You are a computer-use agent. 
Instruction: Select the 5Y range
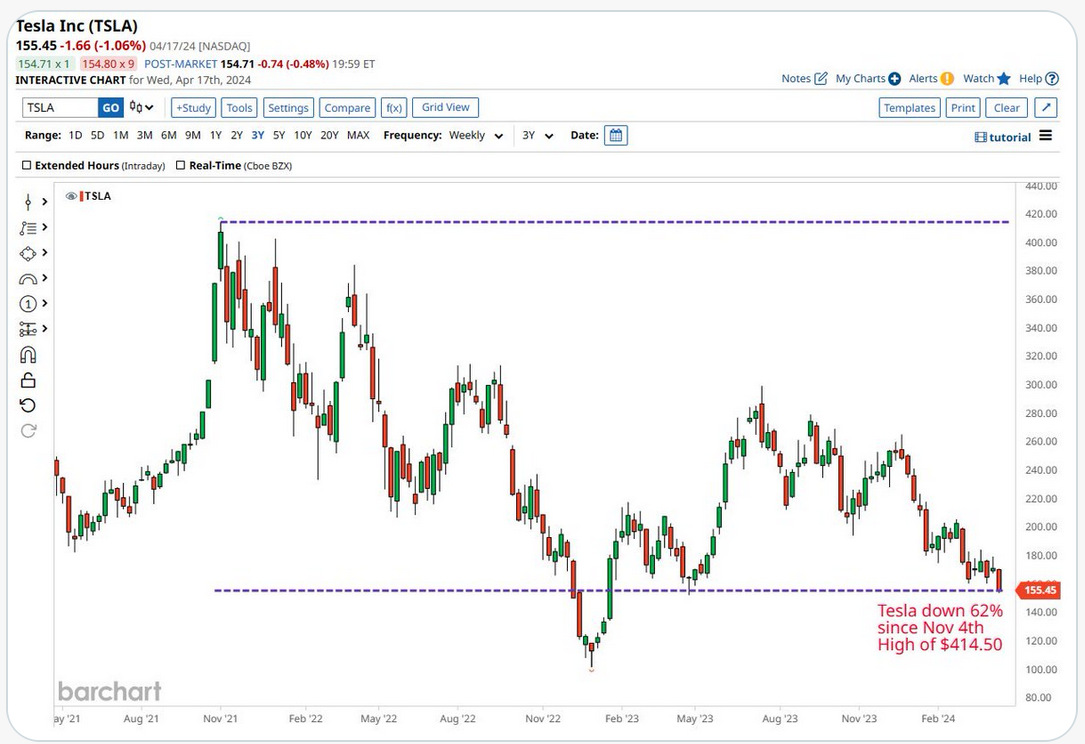point(279,136)
